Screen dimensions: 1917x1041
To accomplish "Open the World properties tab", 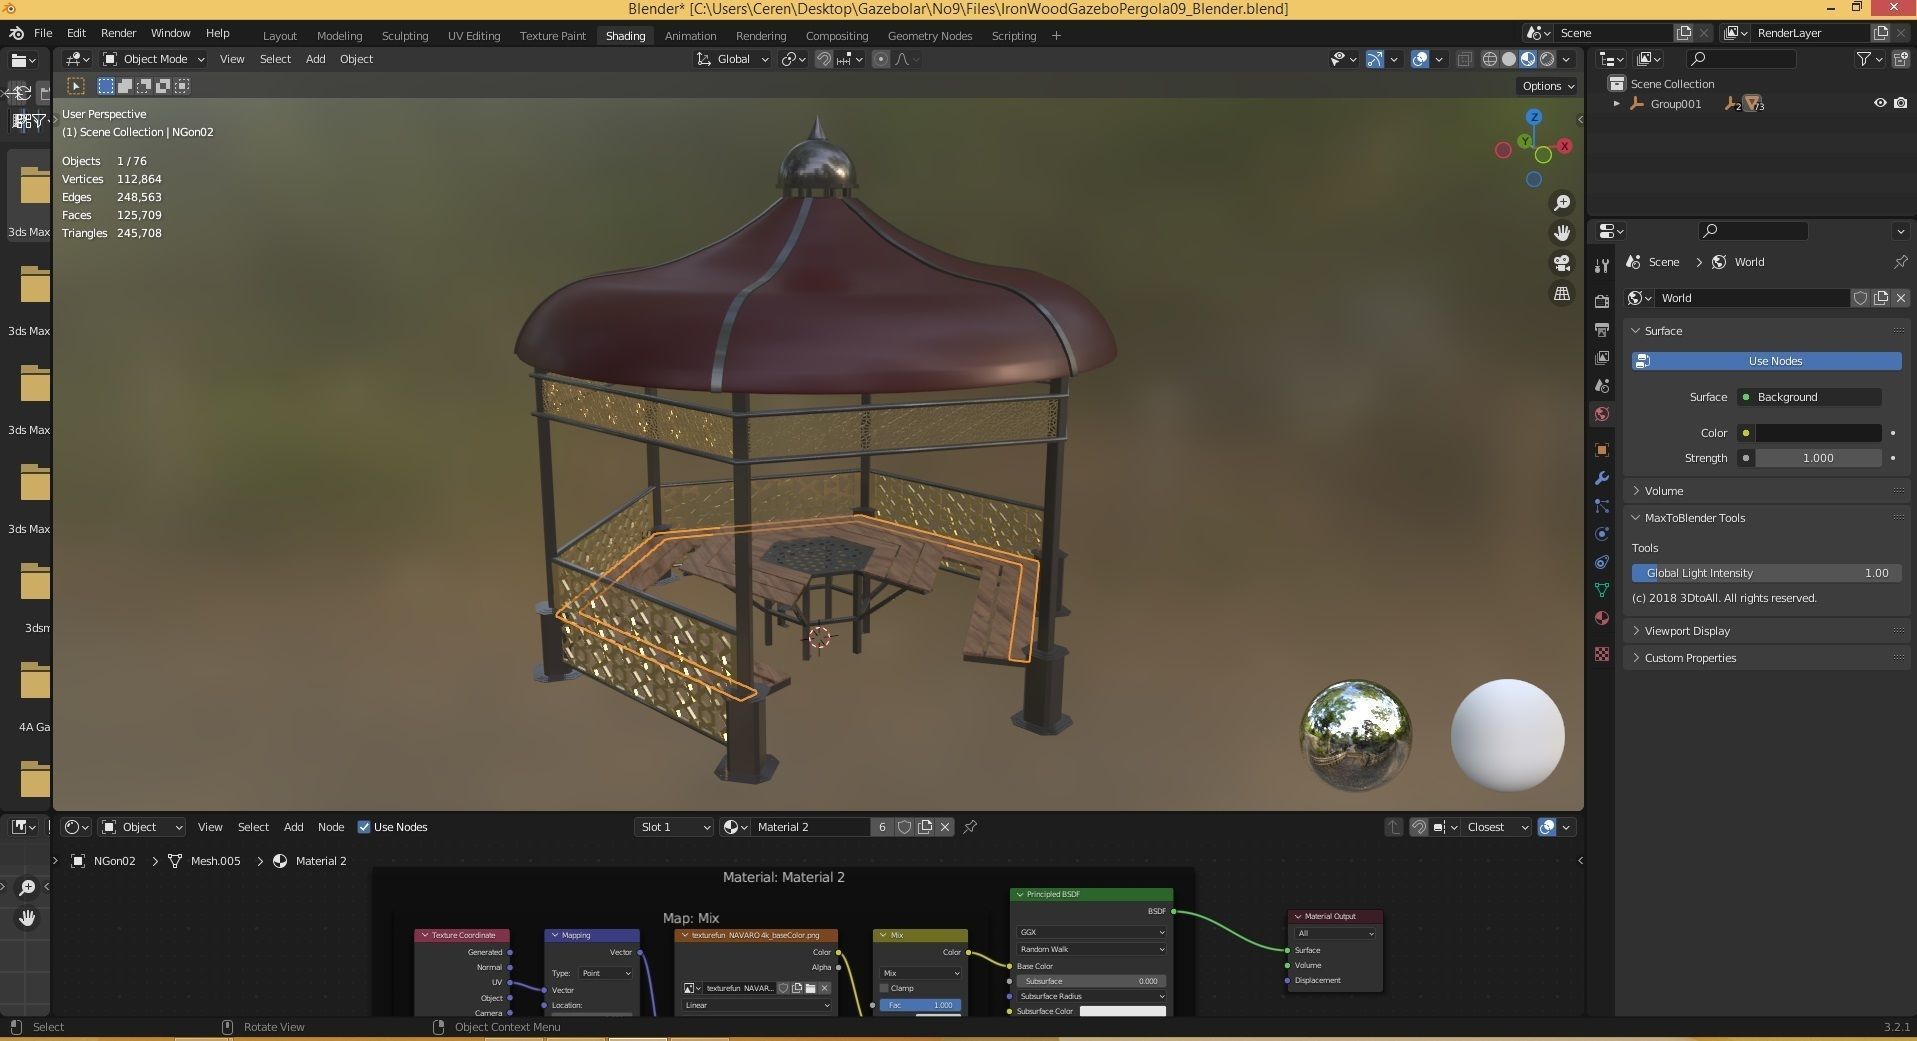I will pyautogui.click(x=1602, y=414).
